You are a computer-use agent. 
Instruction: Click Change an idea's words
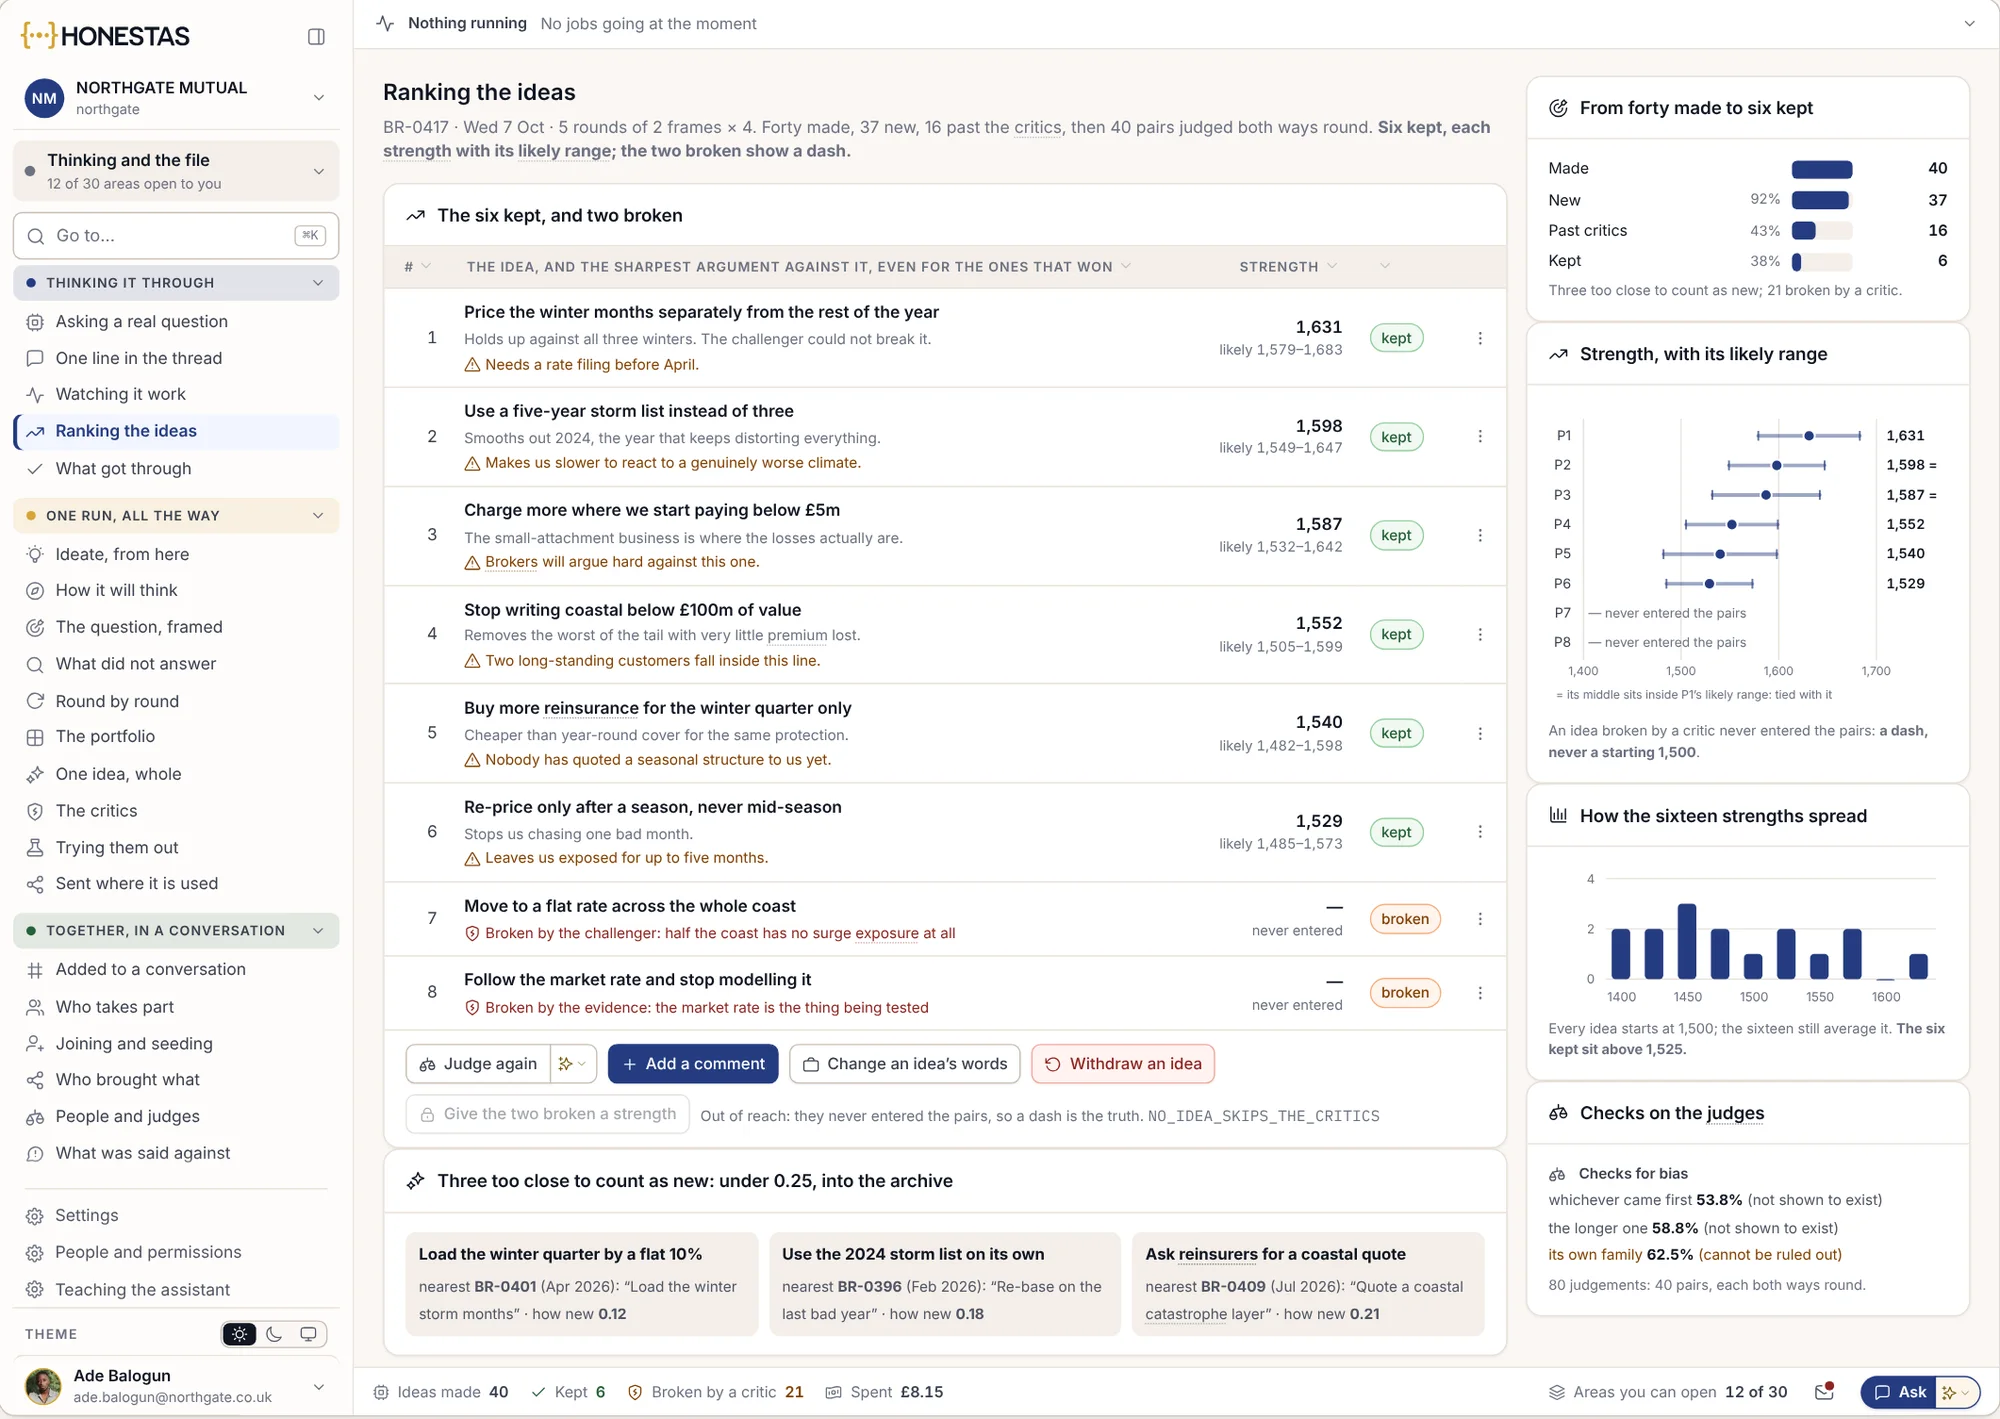point(905,1064)
